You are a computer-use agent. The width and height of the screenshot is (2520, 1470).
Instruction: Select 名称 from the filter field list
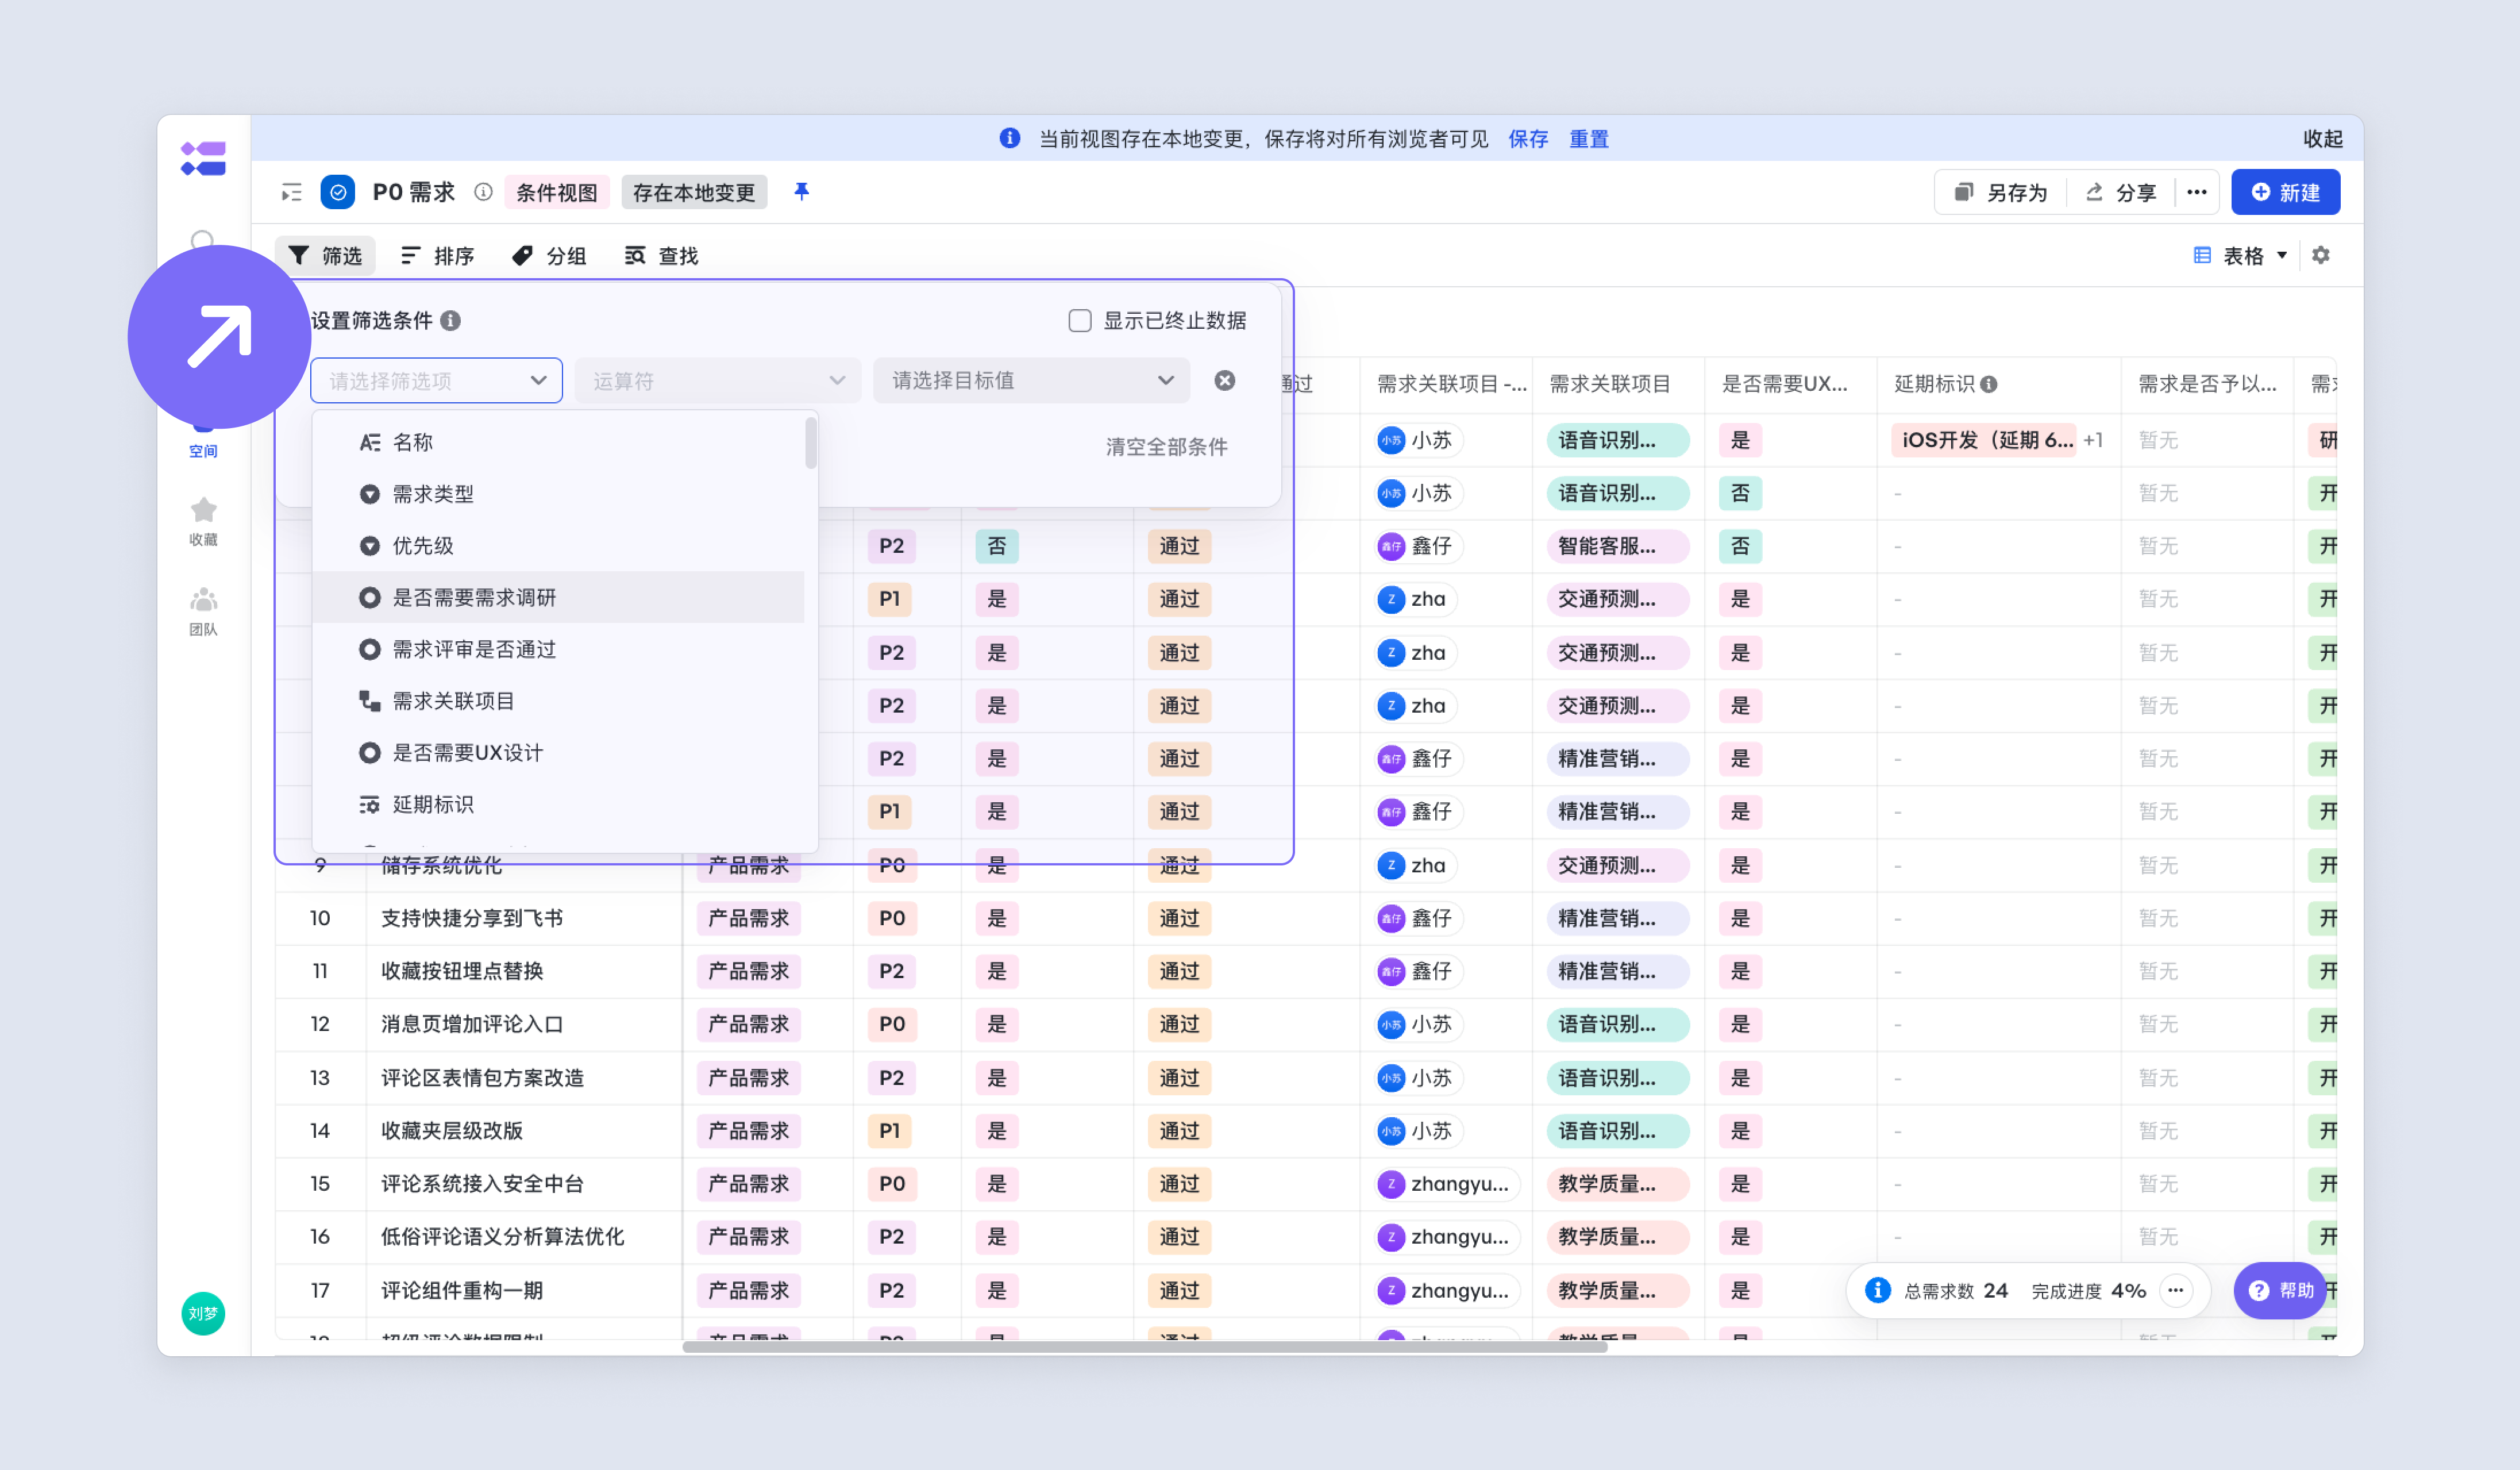[558, 442]
